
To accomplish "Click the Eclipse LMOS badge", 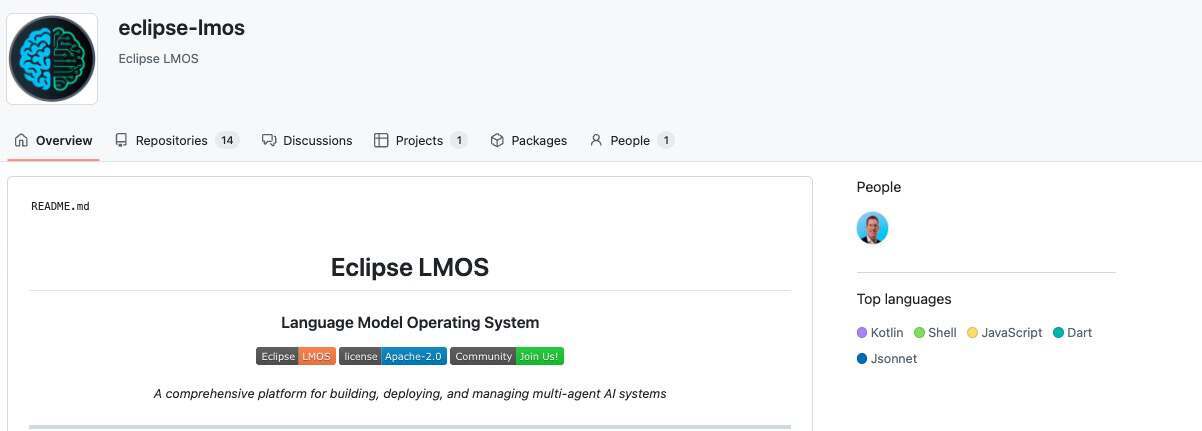I will 296,356.
